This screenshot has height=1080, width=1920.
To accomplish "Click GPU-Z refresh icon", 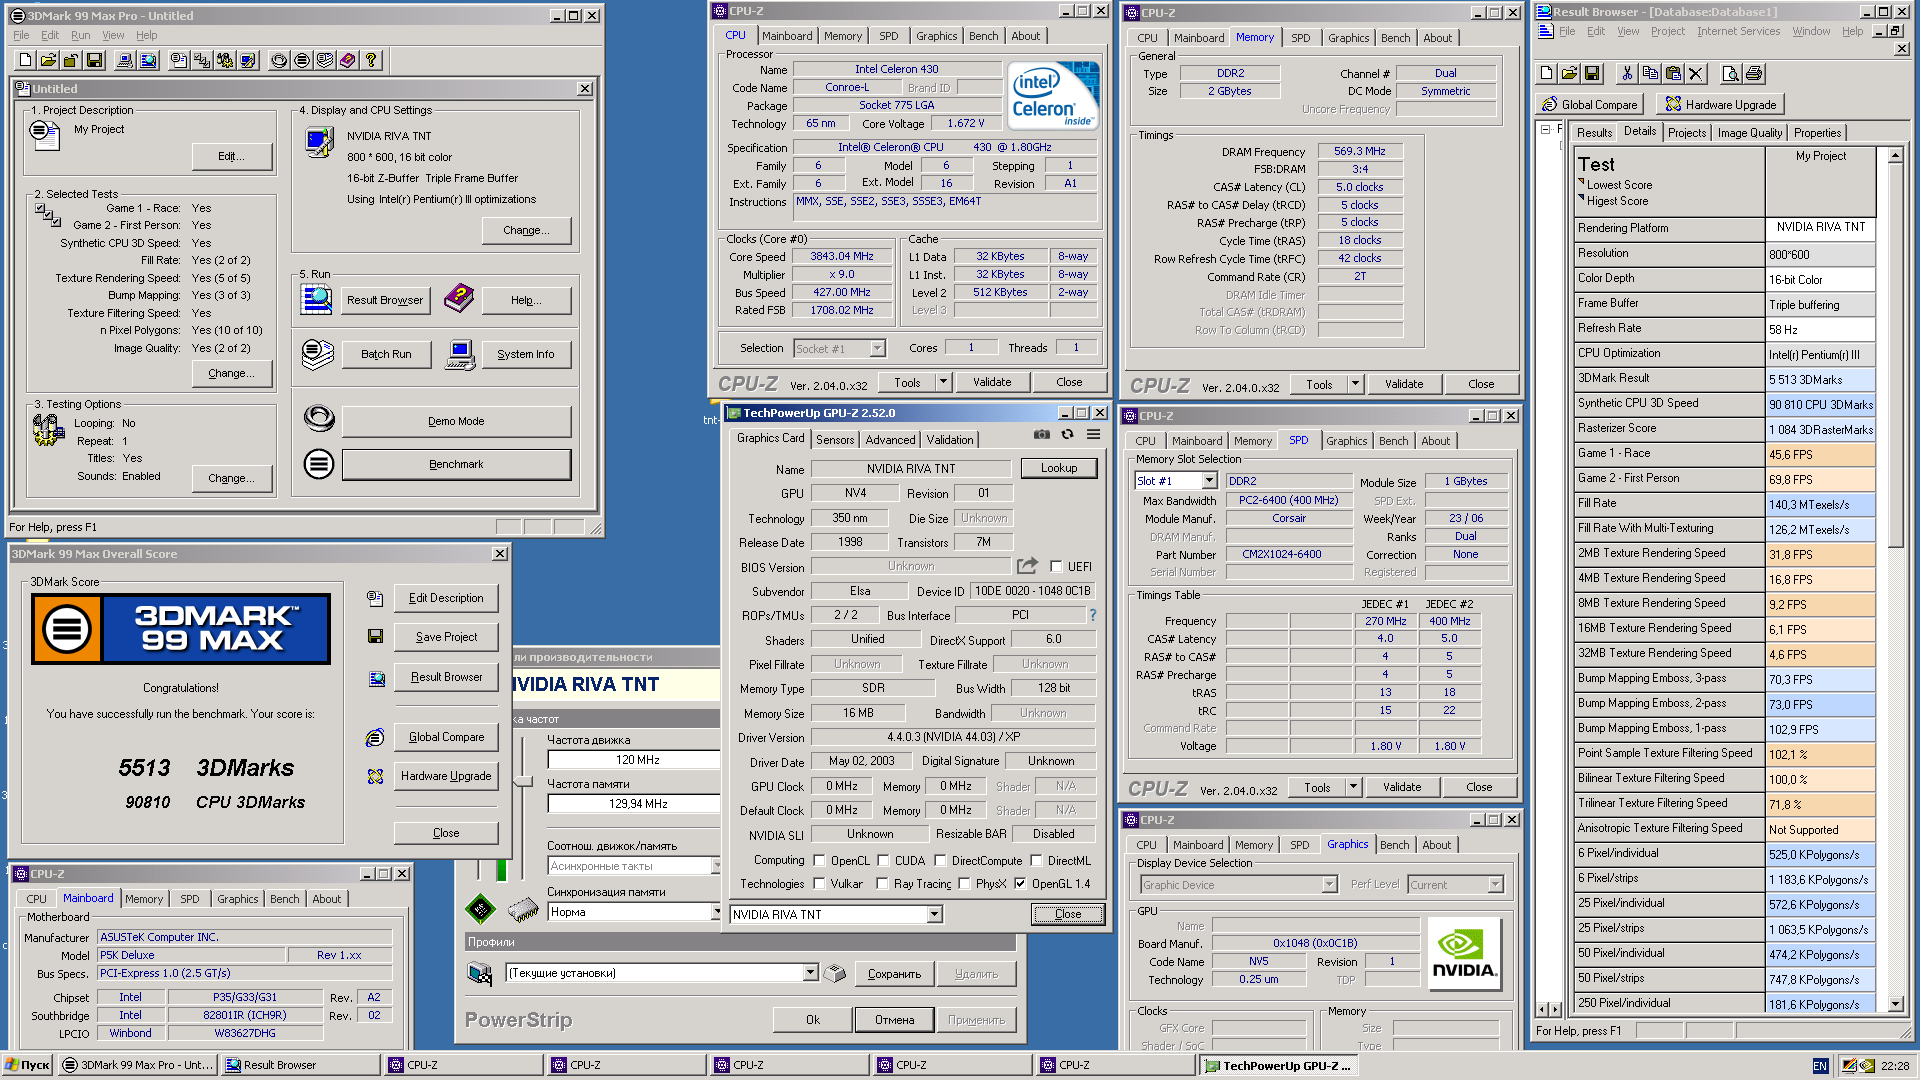I will click(1067, 435).
